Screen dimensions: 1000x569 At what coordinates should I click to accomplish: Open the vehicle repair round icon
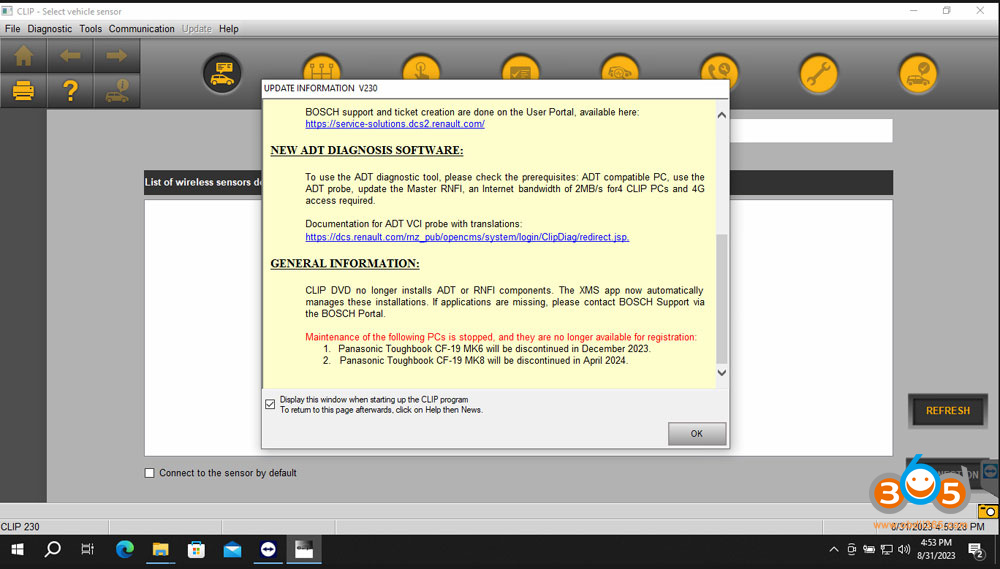click(620, 68)
